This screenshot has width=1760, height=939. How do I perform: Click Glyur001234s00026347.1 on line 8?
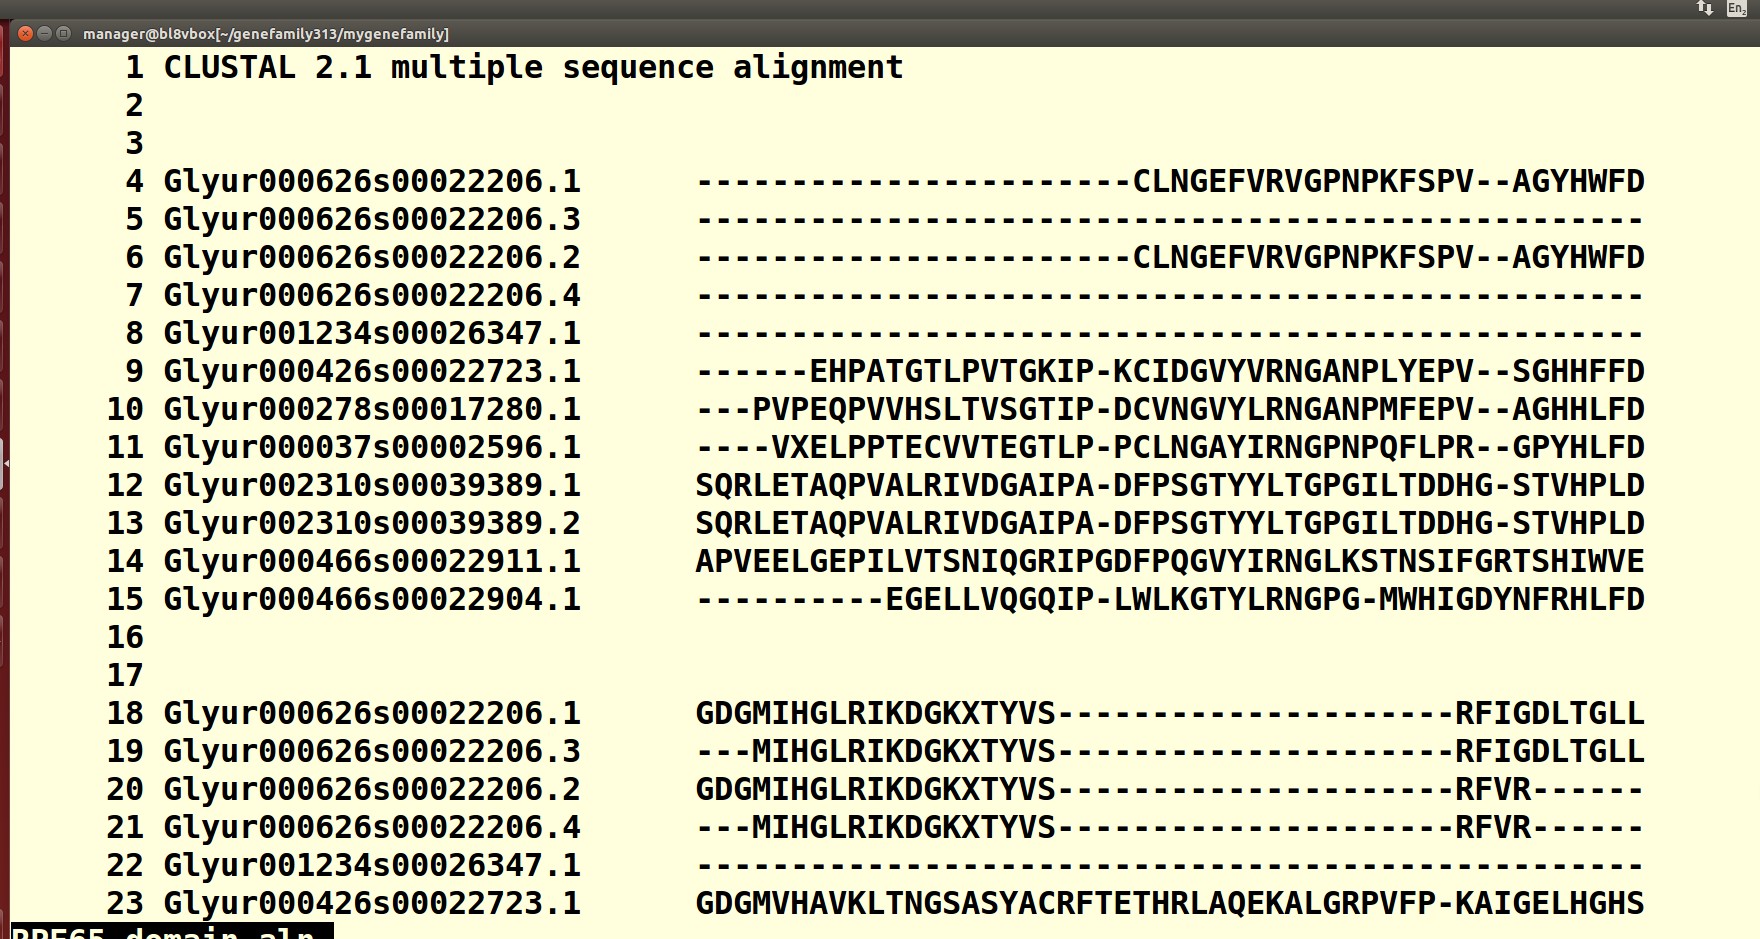tap(372, 334)
